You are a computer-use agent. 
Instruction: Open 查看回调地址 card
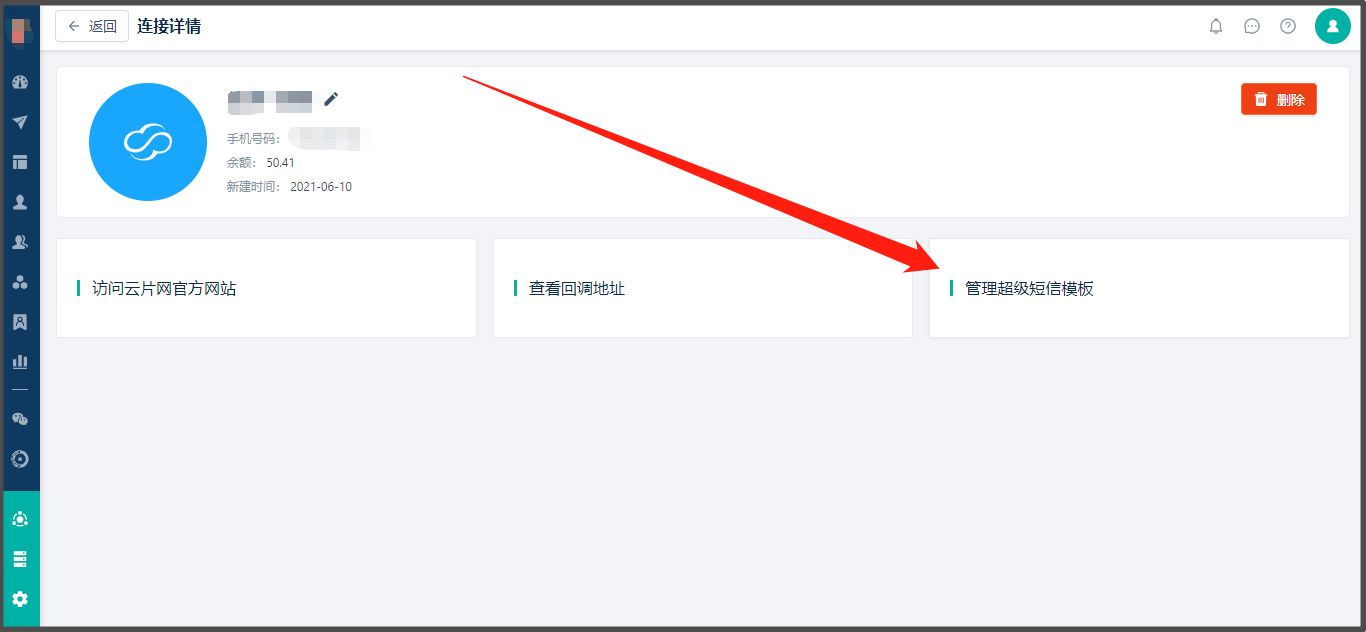tap(703, 288)
